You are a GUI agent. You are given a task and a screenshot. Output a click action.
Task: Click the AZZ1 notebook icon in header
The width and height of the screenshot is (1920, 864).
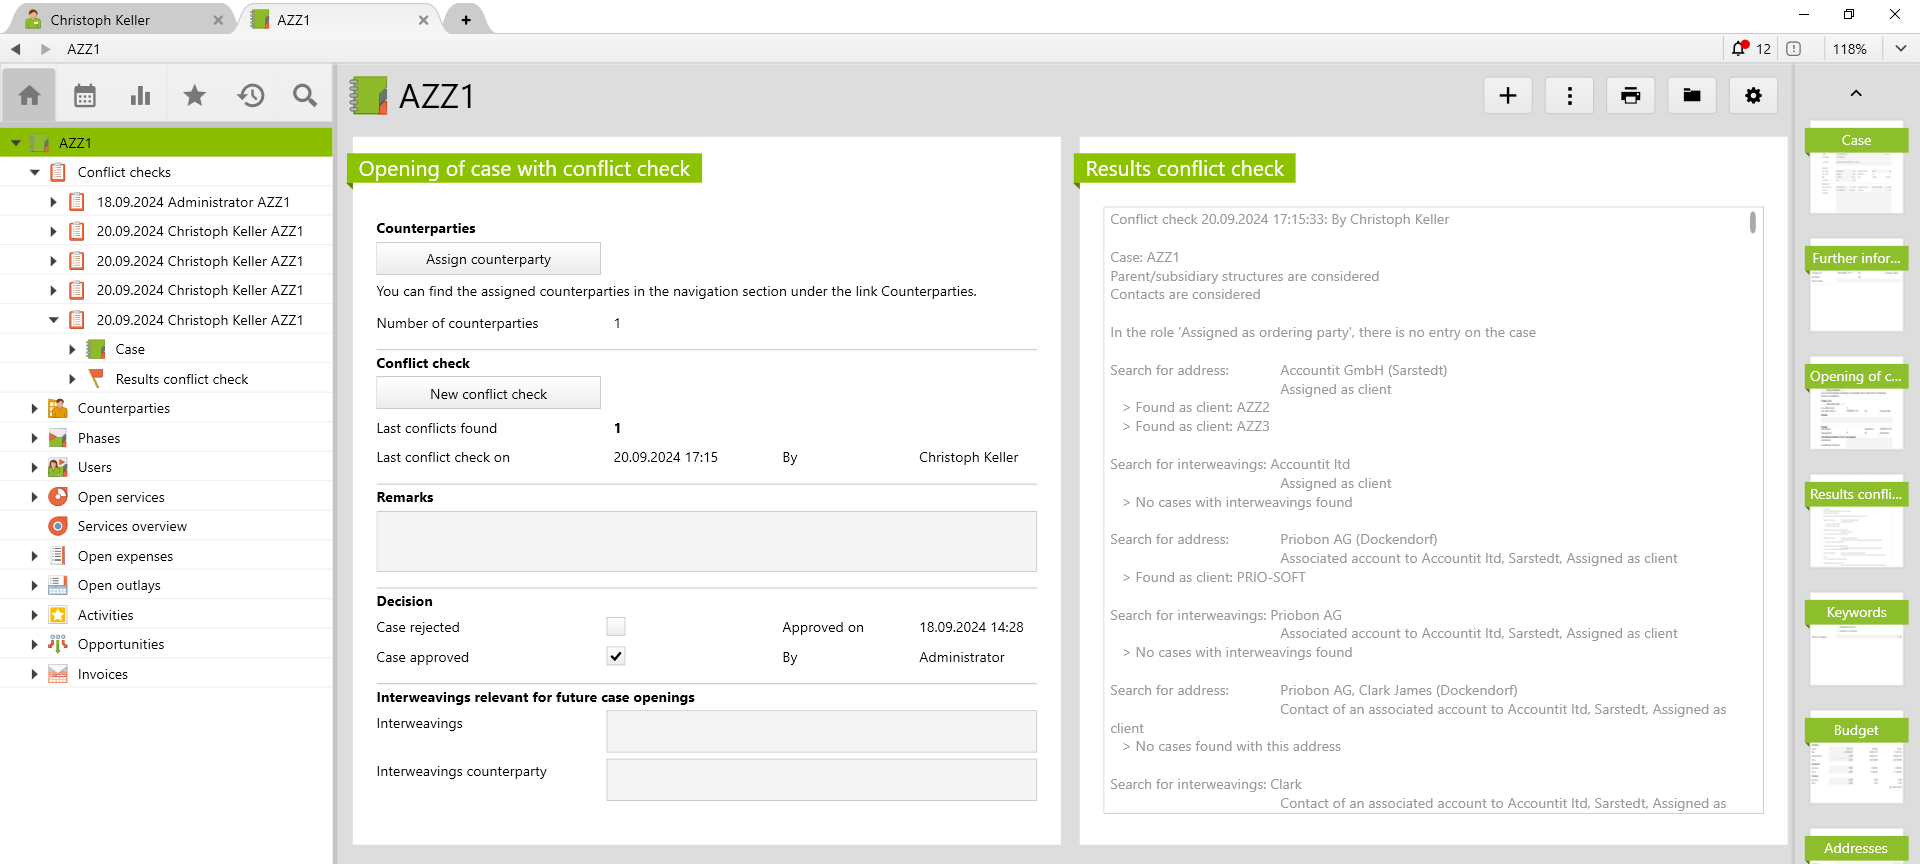[x=369, y=96]
